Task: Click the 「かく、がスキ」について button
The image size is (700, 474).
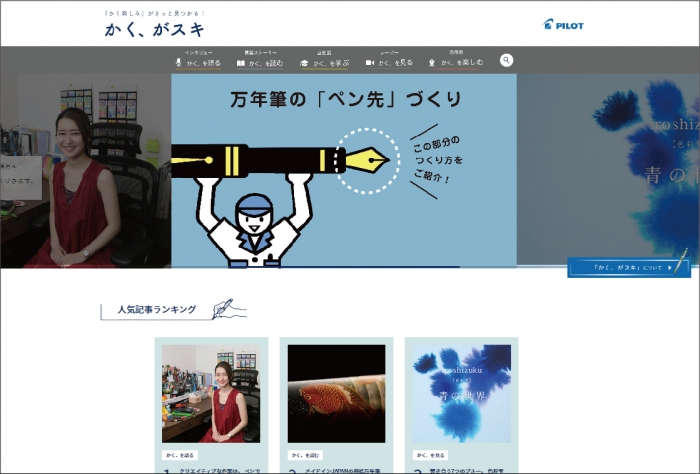Action: [629, 267]
